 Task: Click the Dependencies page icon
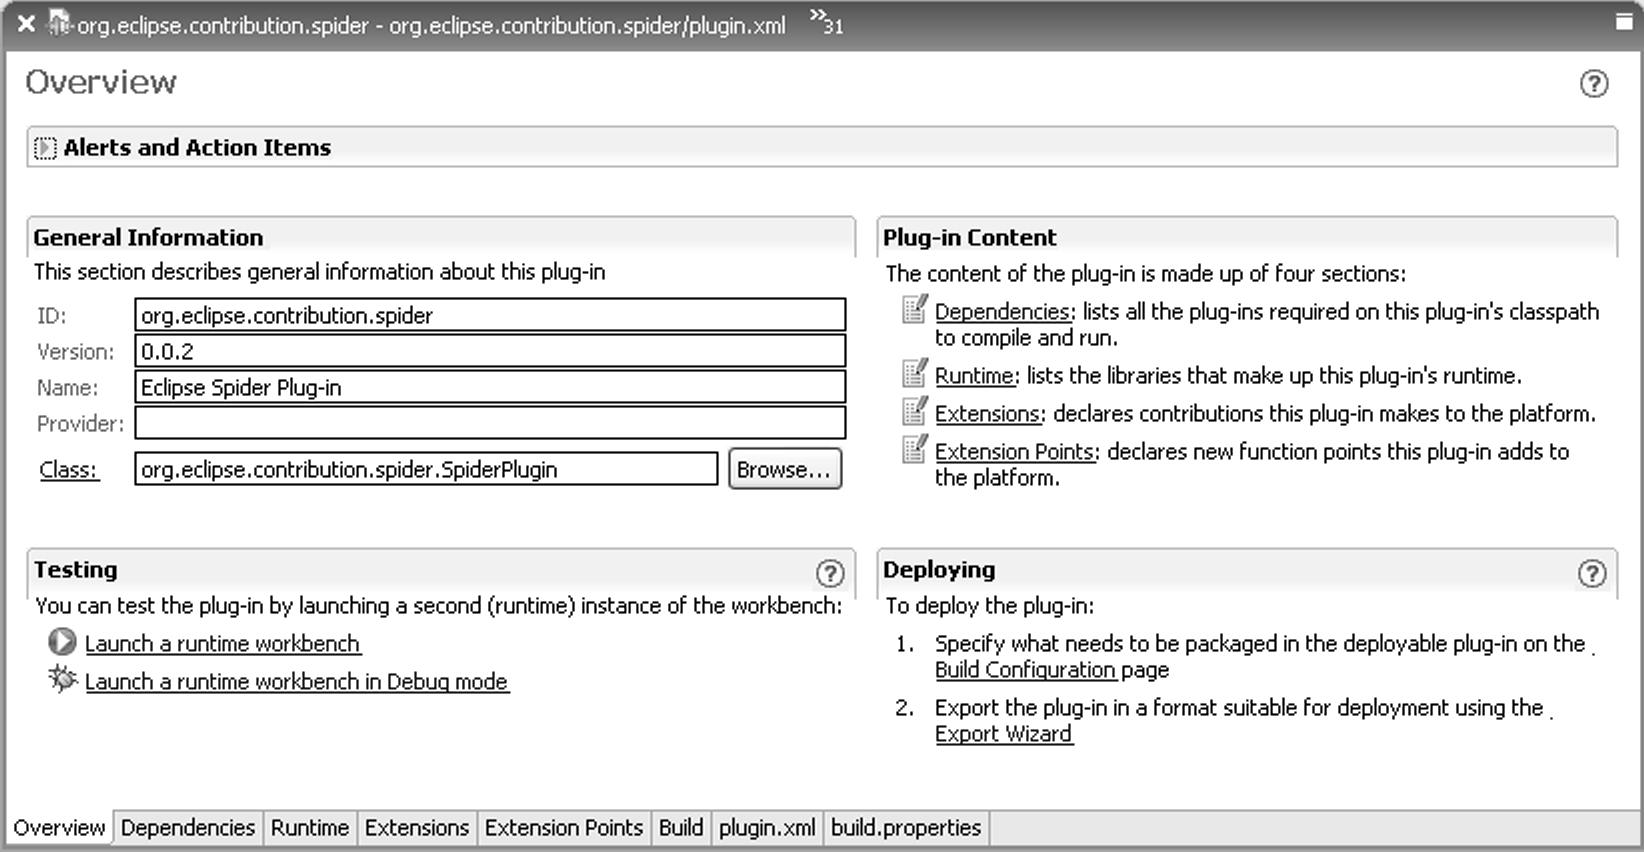(x=914, y=310)
